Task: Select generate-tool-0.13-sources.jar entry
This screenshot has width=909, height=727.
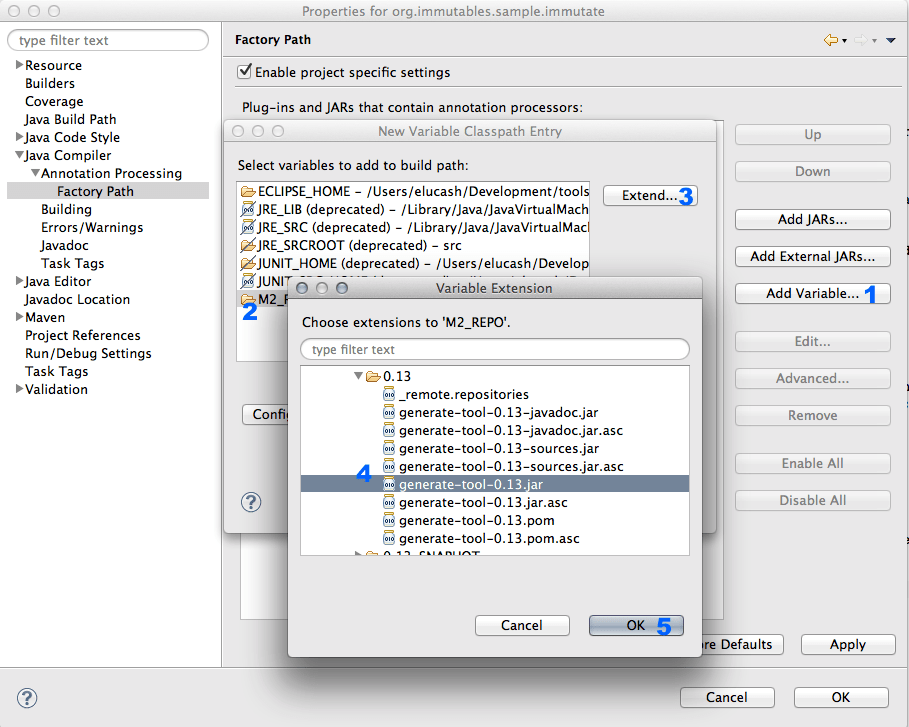Action: 495,449
